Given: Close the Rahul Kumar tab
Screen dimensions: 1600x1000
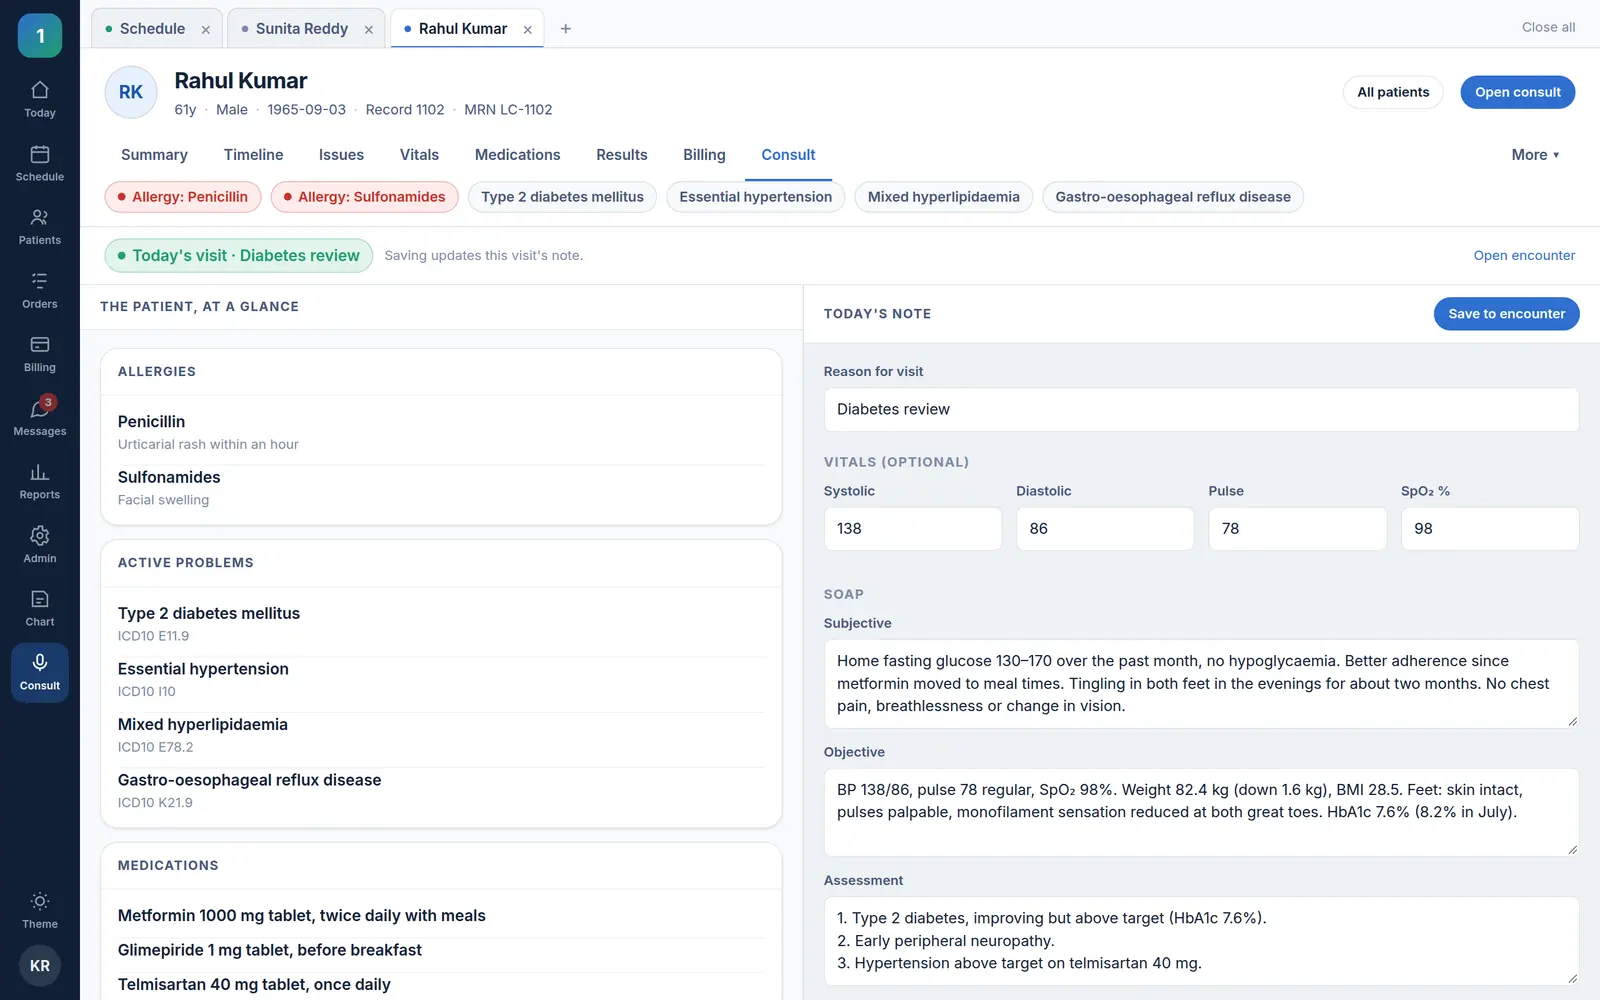Looking at the screenshot, I should pyautogui.click(x=527, y=30).
